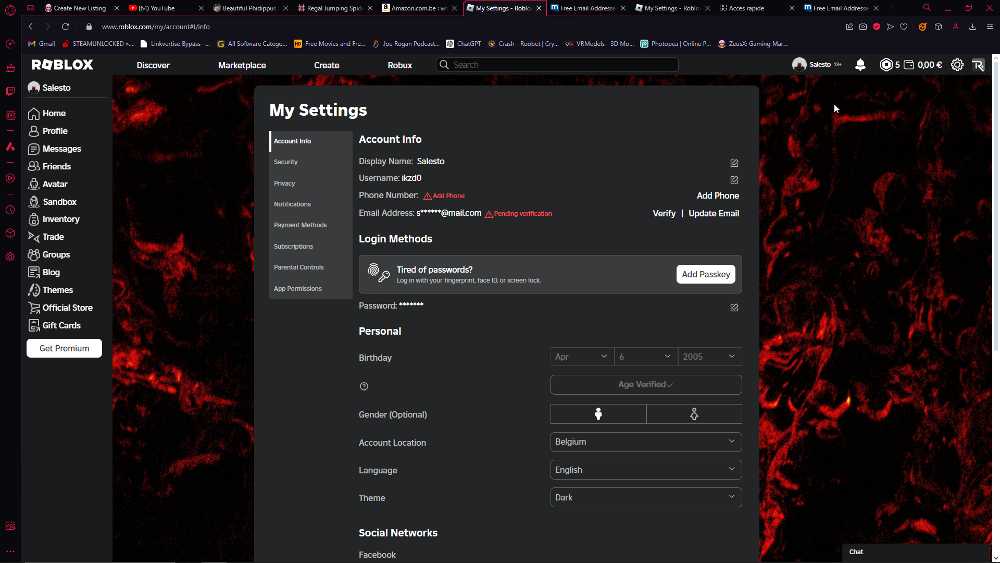Click the Update Email link
Image resolution: width=1000 pixels, height=563 pixels.
pos(713,213)
